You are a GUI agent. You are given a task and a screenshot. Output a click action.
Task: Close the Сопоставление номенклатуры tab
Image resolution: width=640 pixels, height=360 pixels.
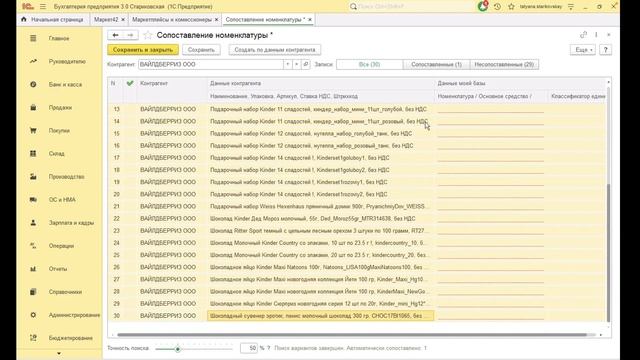310,19
